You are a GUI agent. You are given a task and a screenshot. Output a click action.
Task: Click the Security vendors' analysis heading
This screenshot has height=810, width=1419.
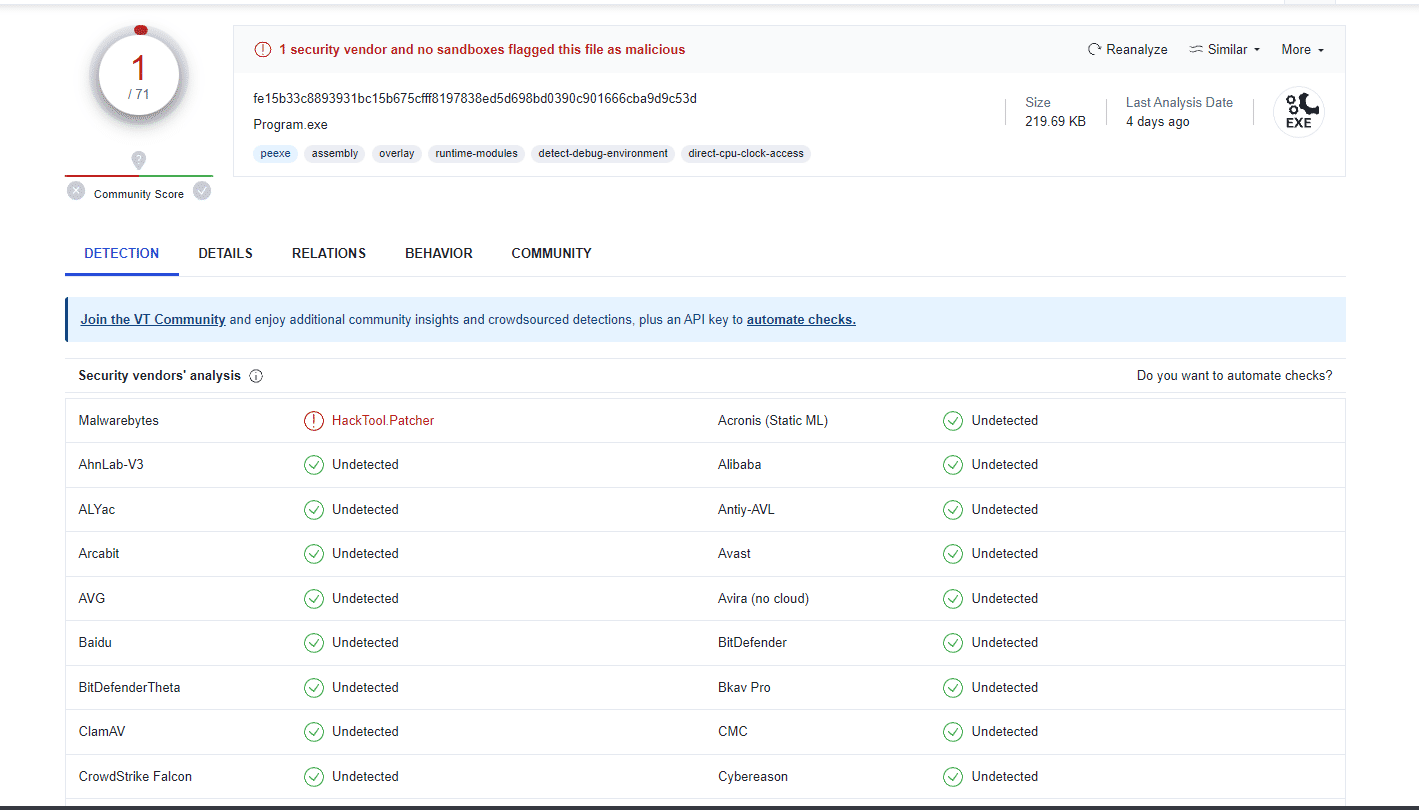(x=160, y=376)
